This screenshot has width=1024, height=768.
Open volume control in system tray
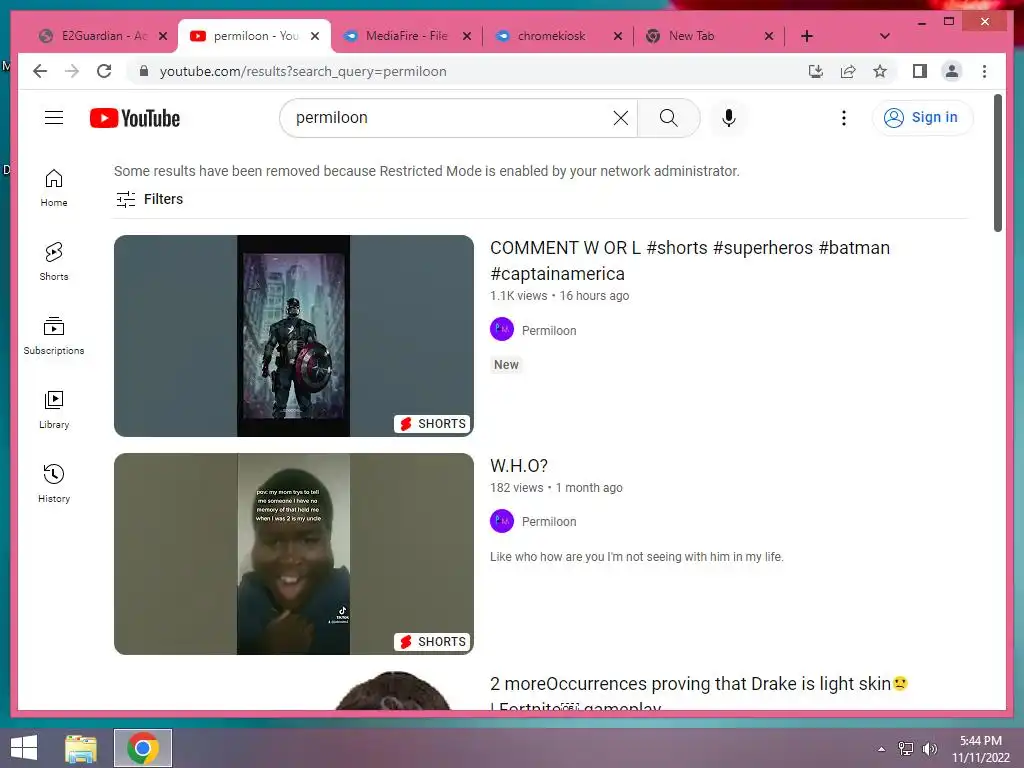point(929,748)
